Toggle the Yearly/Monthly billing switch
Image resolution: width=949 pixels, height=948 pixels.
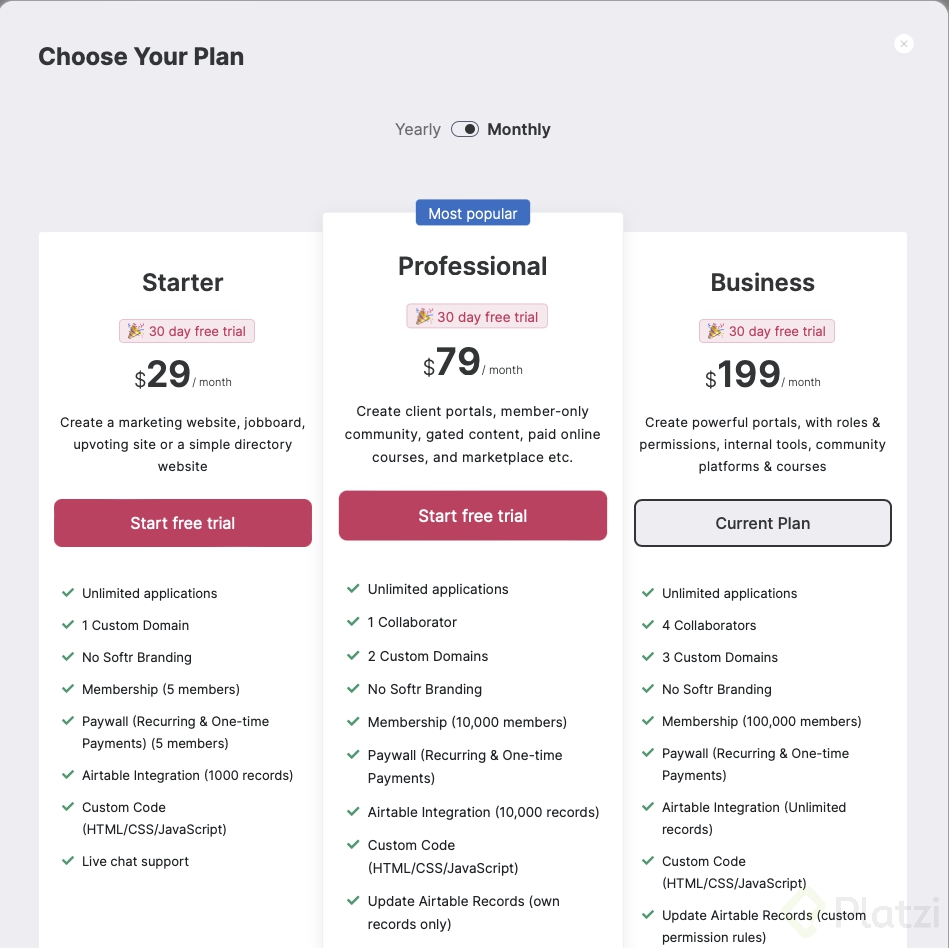[465, 129]
